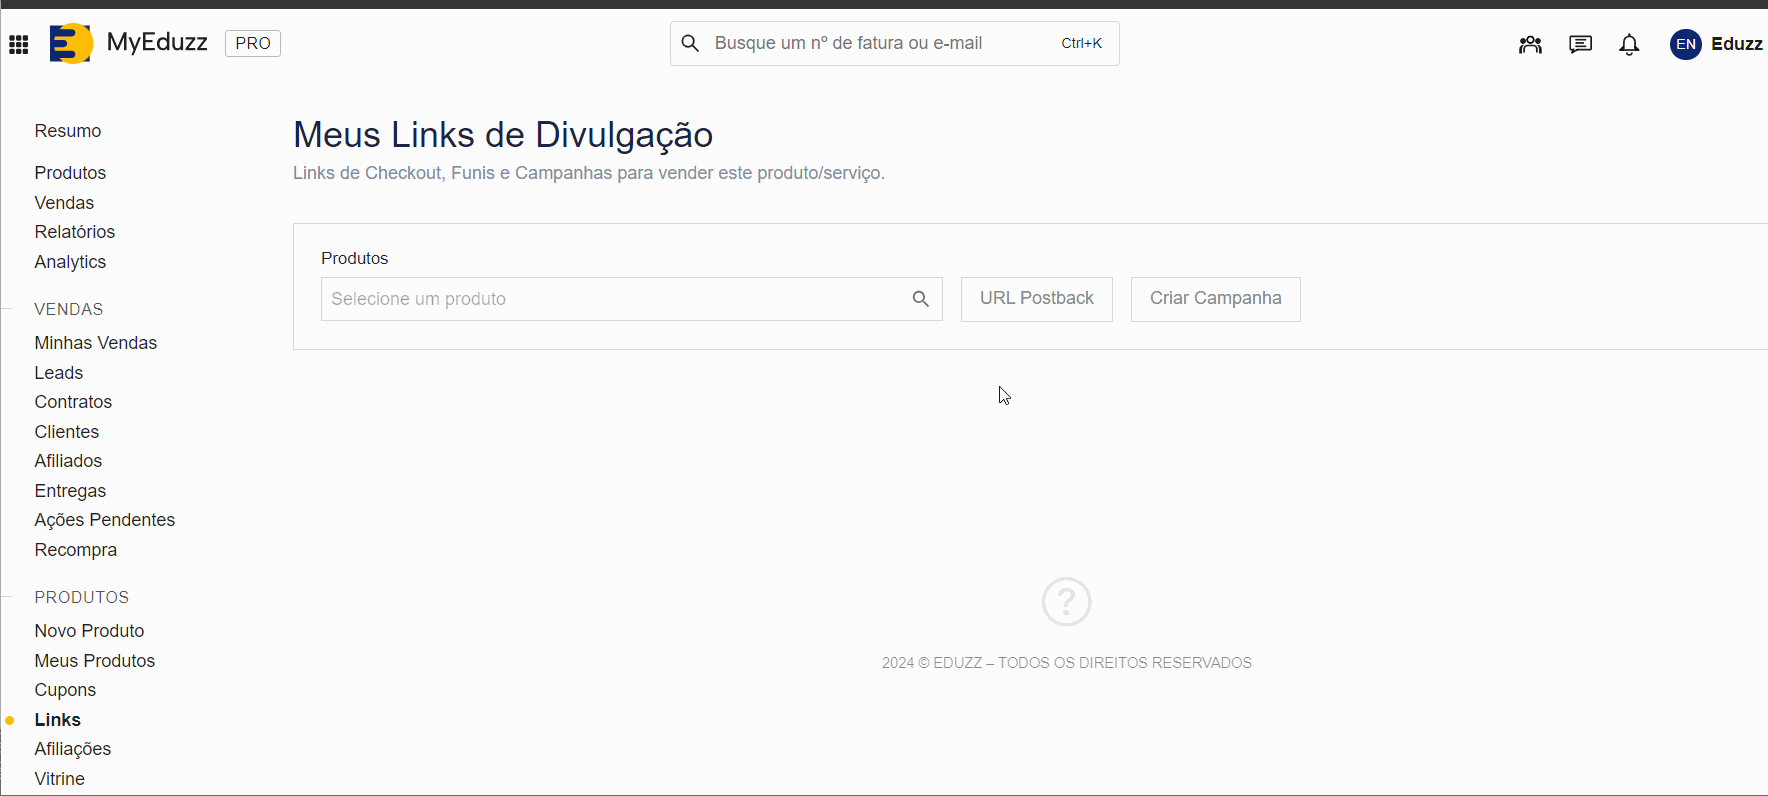The width and height of the screenshot is (1768, 796).
Task: Click the help question mark icon
Action: tap(1066, 602)
